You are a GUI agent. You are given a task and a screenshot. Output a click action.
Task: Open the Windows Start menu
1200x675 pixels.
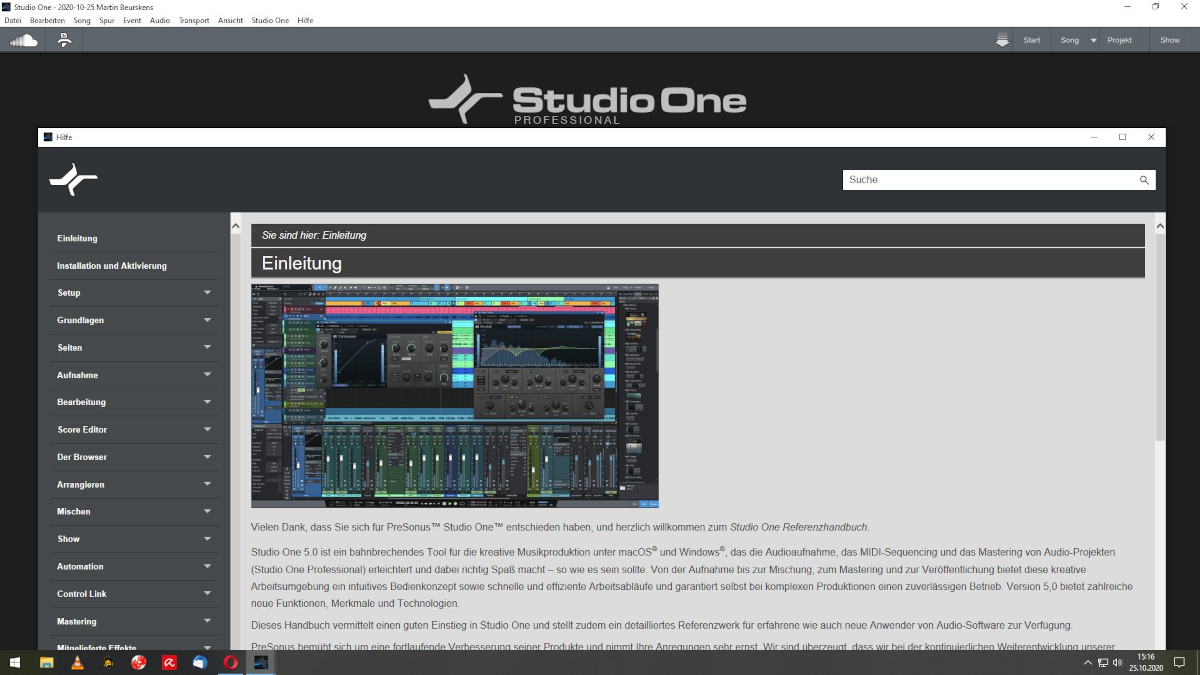tap(16, 662)
